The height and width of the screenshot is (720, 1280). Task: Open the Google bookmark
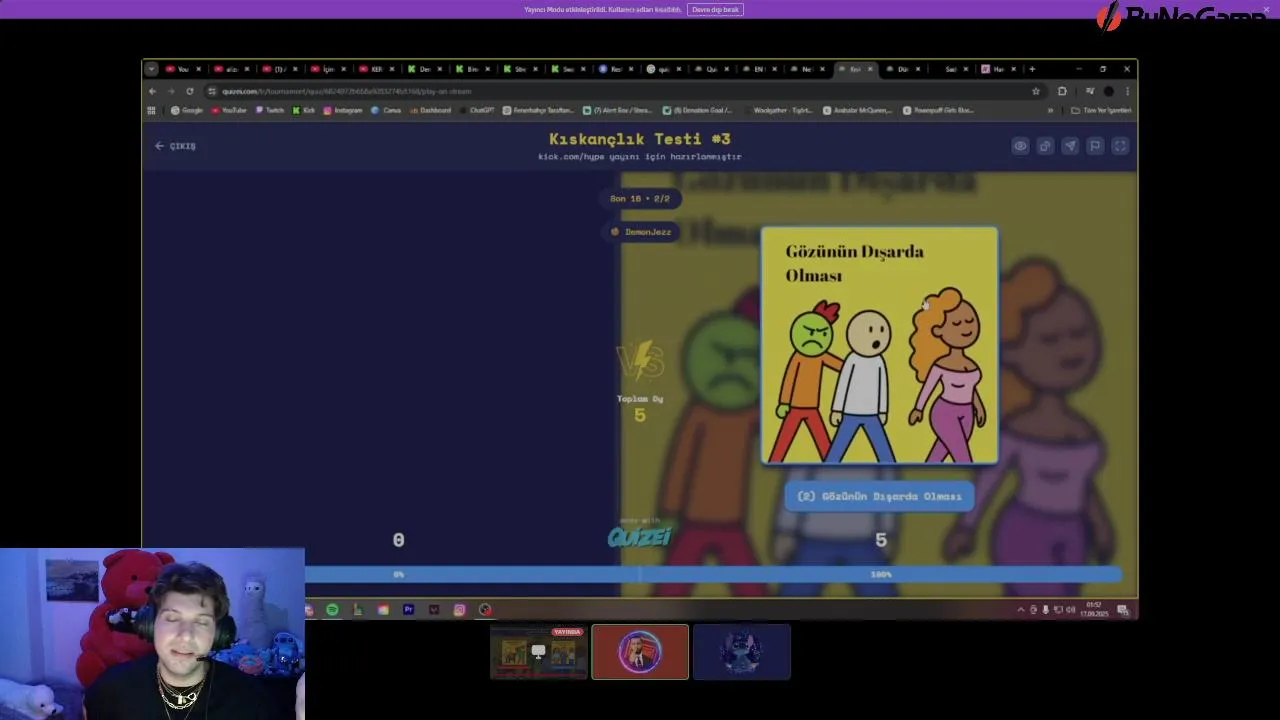coord(187,110)
